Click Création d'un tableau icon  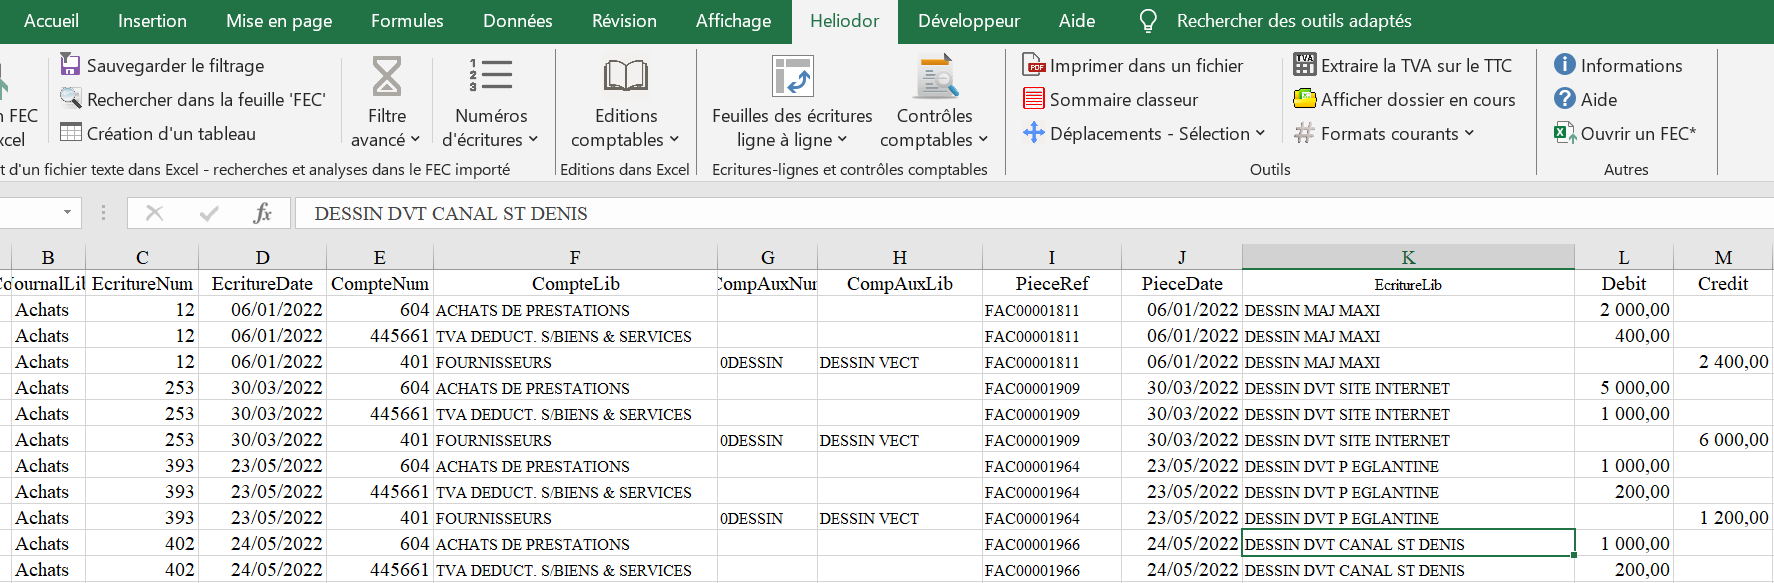pyautogui.click(x=70, y=133)
